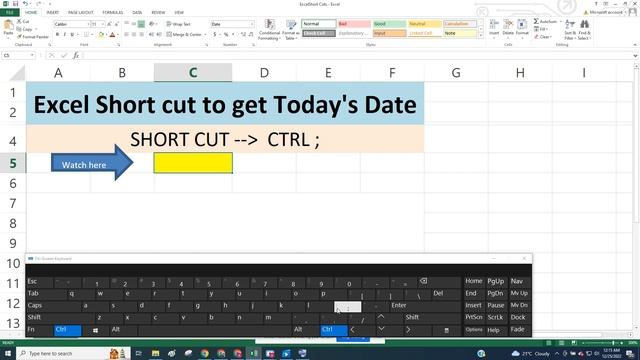Toggle the highlighted middle align icon

click(141, 24)
